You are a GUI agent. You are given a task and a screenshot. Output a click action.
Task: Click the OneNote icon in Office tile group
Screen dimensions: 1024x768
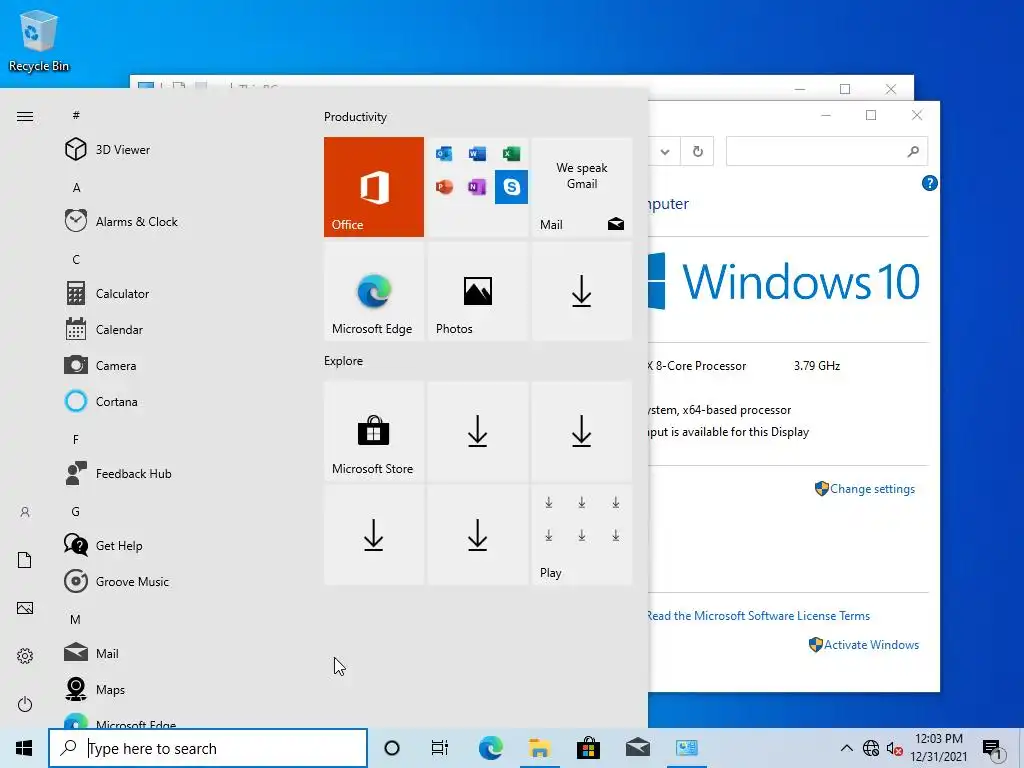click(x=477, y=187)
